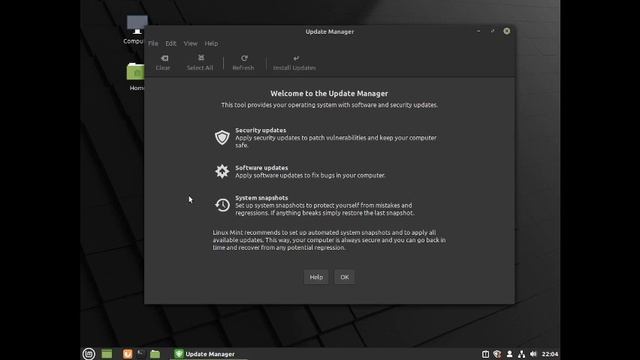Click the Refresh toolbar icon
Image resolution: width=640 pixels, height=360 pixels.
[x=244, y=58]
